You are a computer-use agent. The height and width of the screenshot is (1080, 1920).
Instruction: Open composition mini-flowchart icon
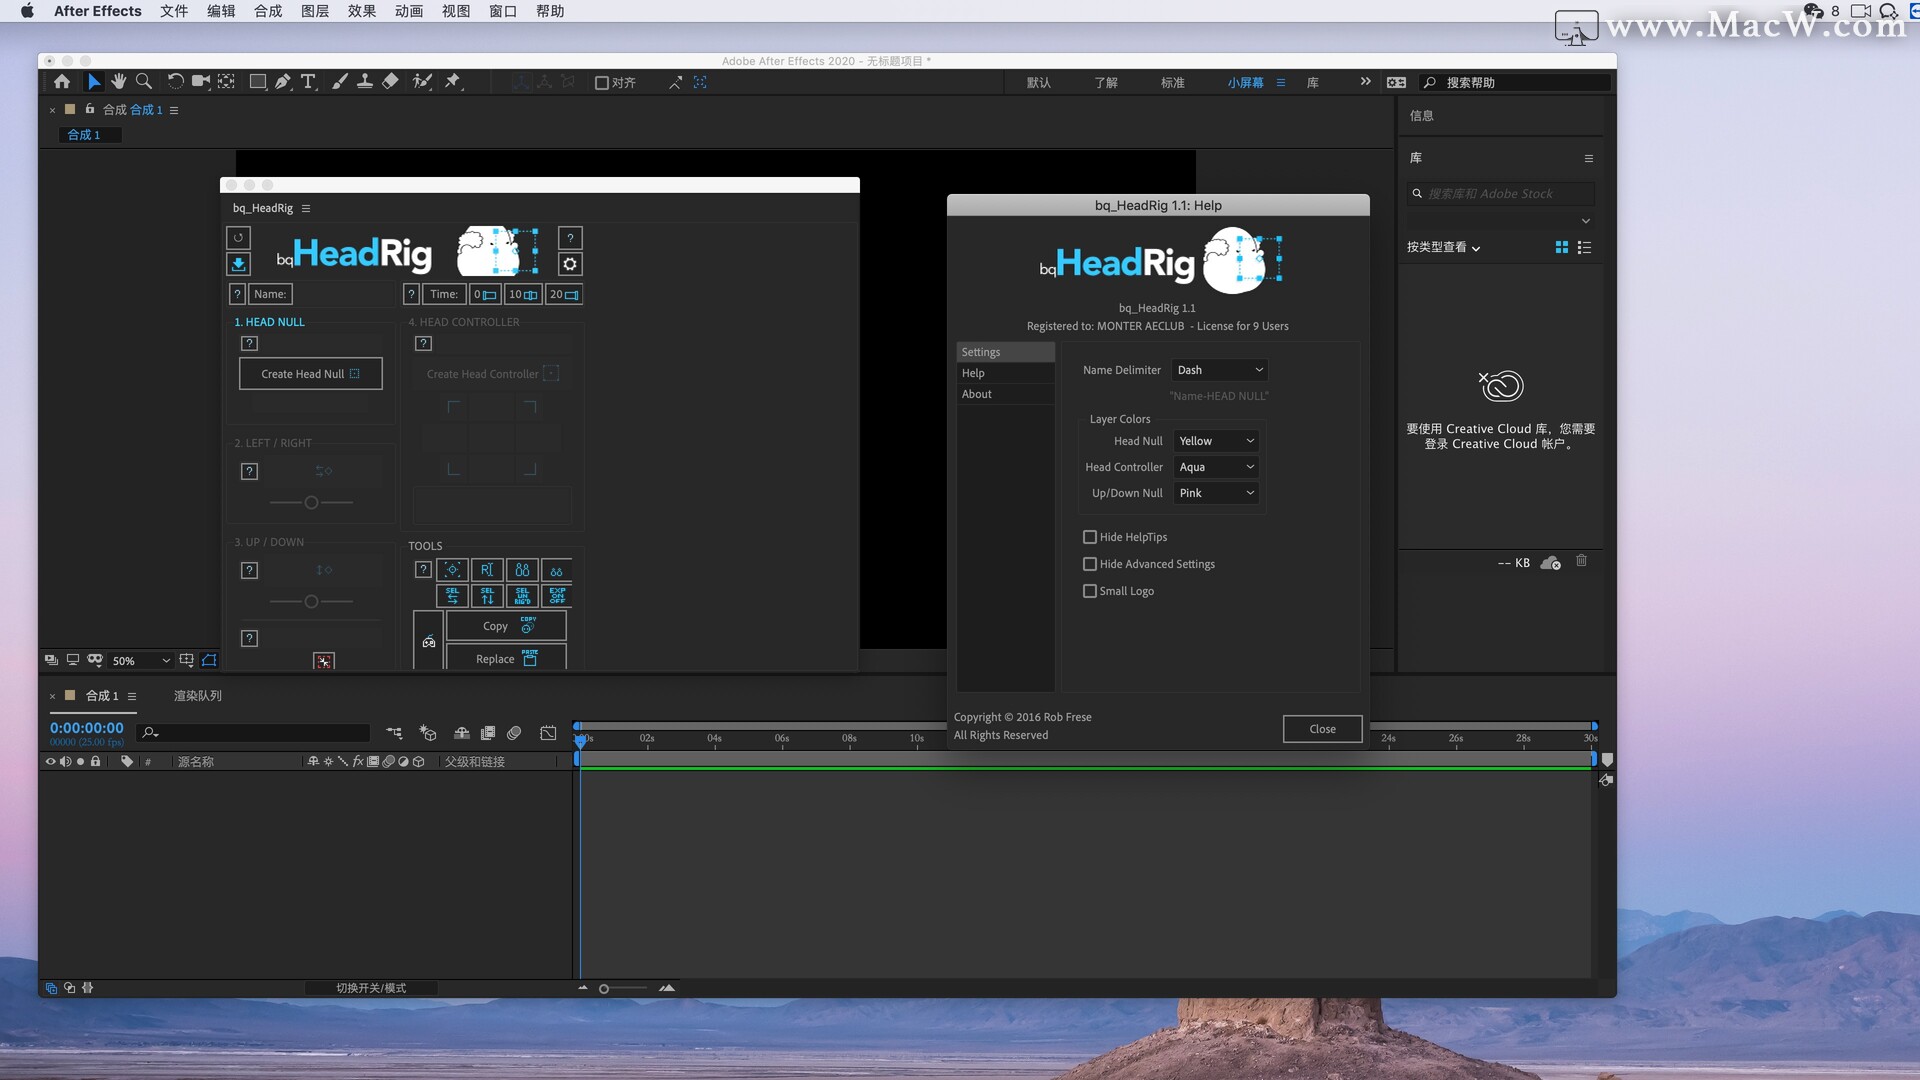(394, 733)
